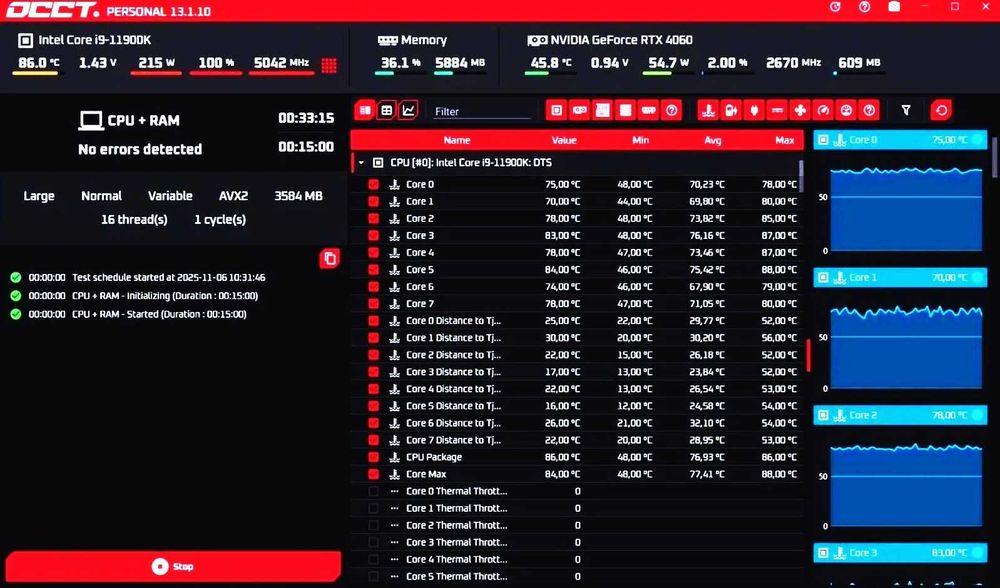Toggle the GPU hardware filter icon
Image resolution: width=1000 pixels, height=588 pixels.
(579, 110)
